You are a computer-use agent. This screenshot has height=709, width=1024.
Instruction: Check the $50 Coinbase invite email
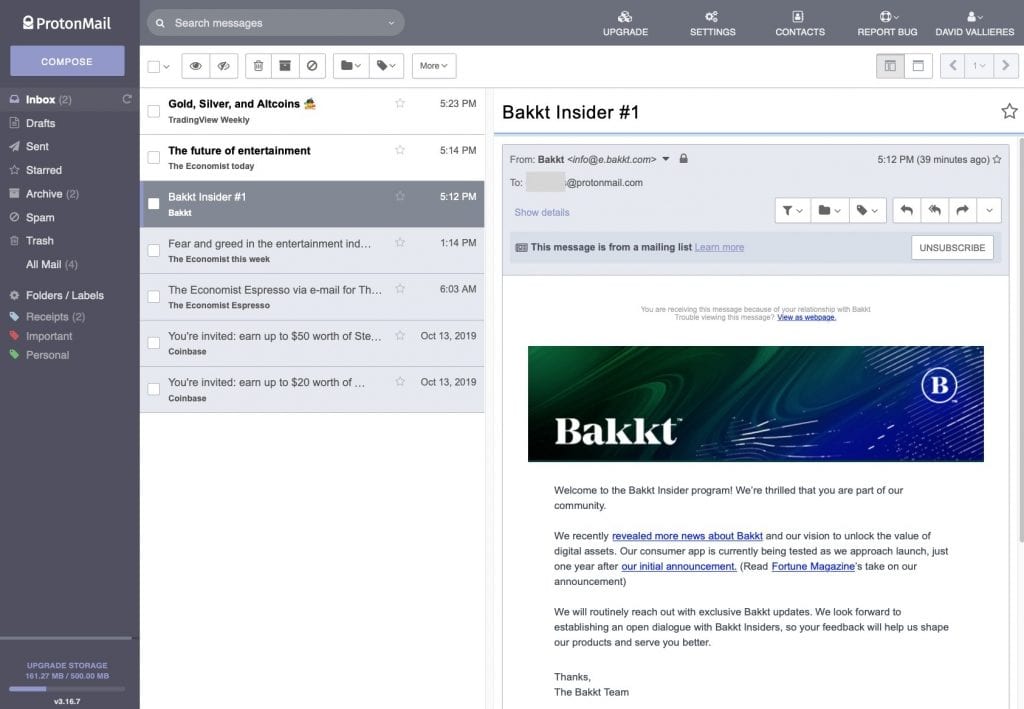click(x=153, y=343)
